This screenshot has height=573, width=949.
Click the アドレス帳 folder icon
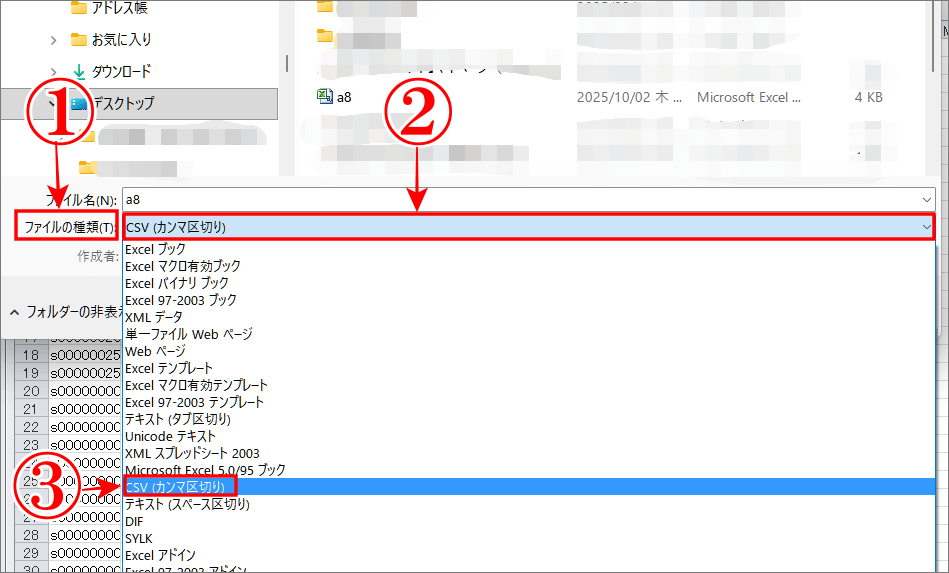pos(79,8)
